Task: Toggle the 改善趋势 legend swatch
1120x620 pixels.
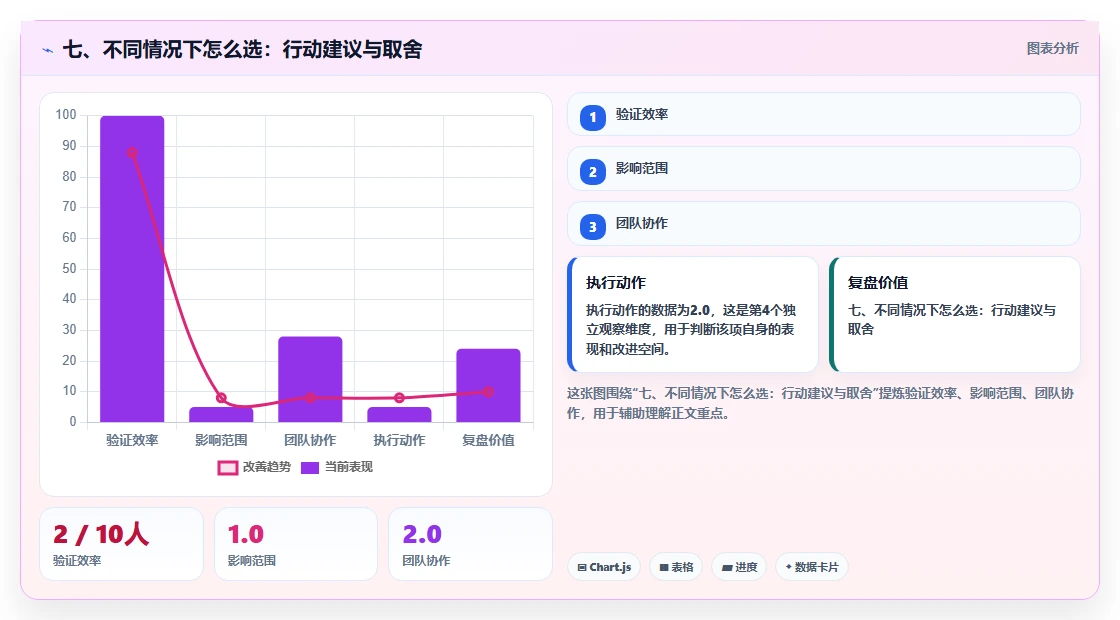Action: coord(228,468)
